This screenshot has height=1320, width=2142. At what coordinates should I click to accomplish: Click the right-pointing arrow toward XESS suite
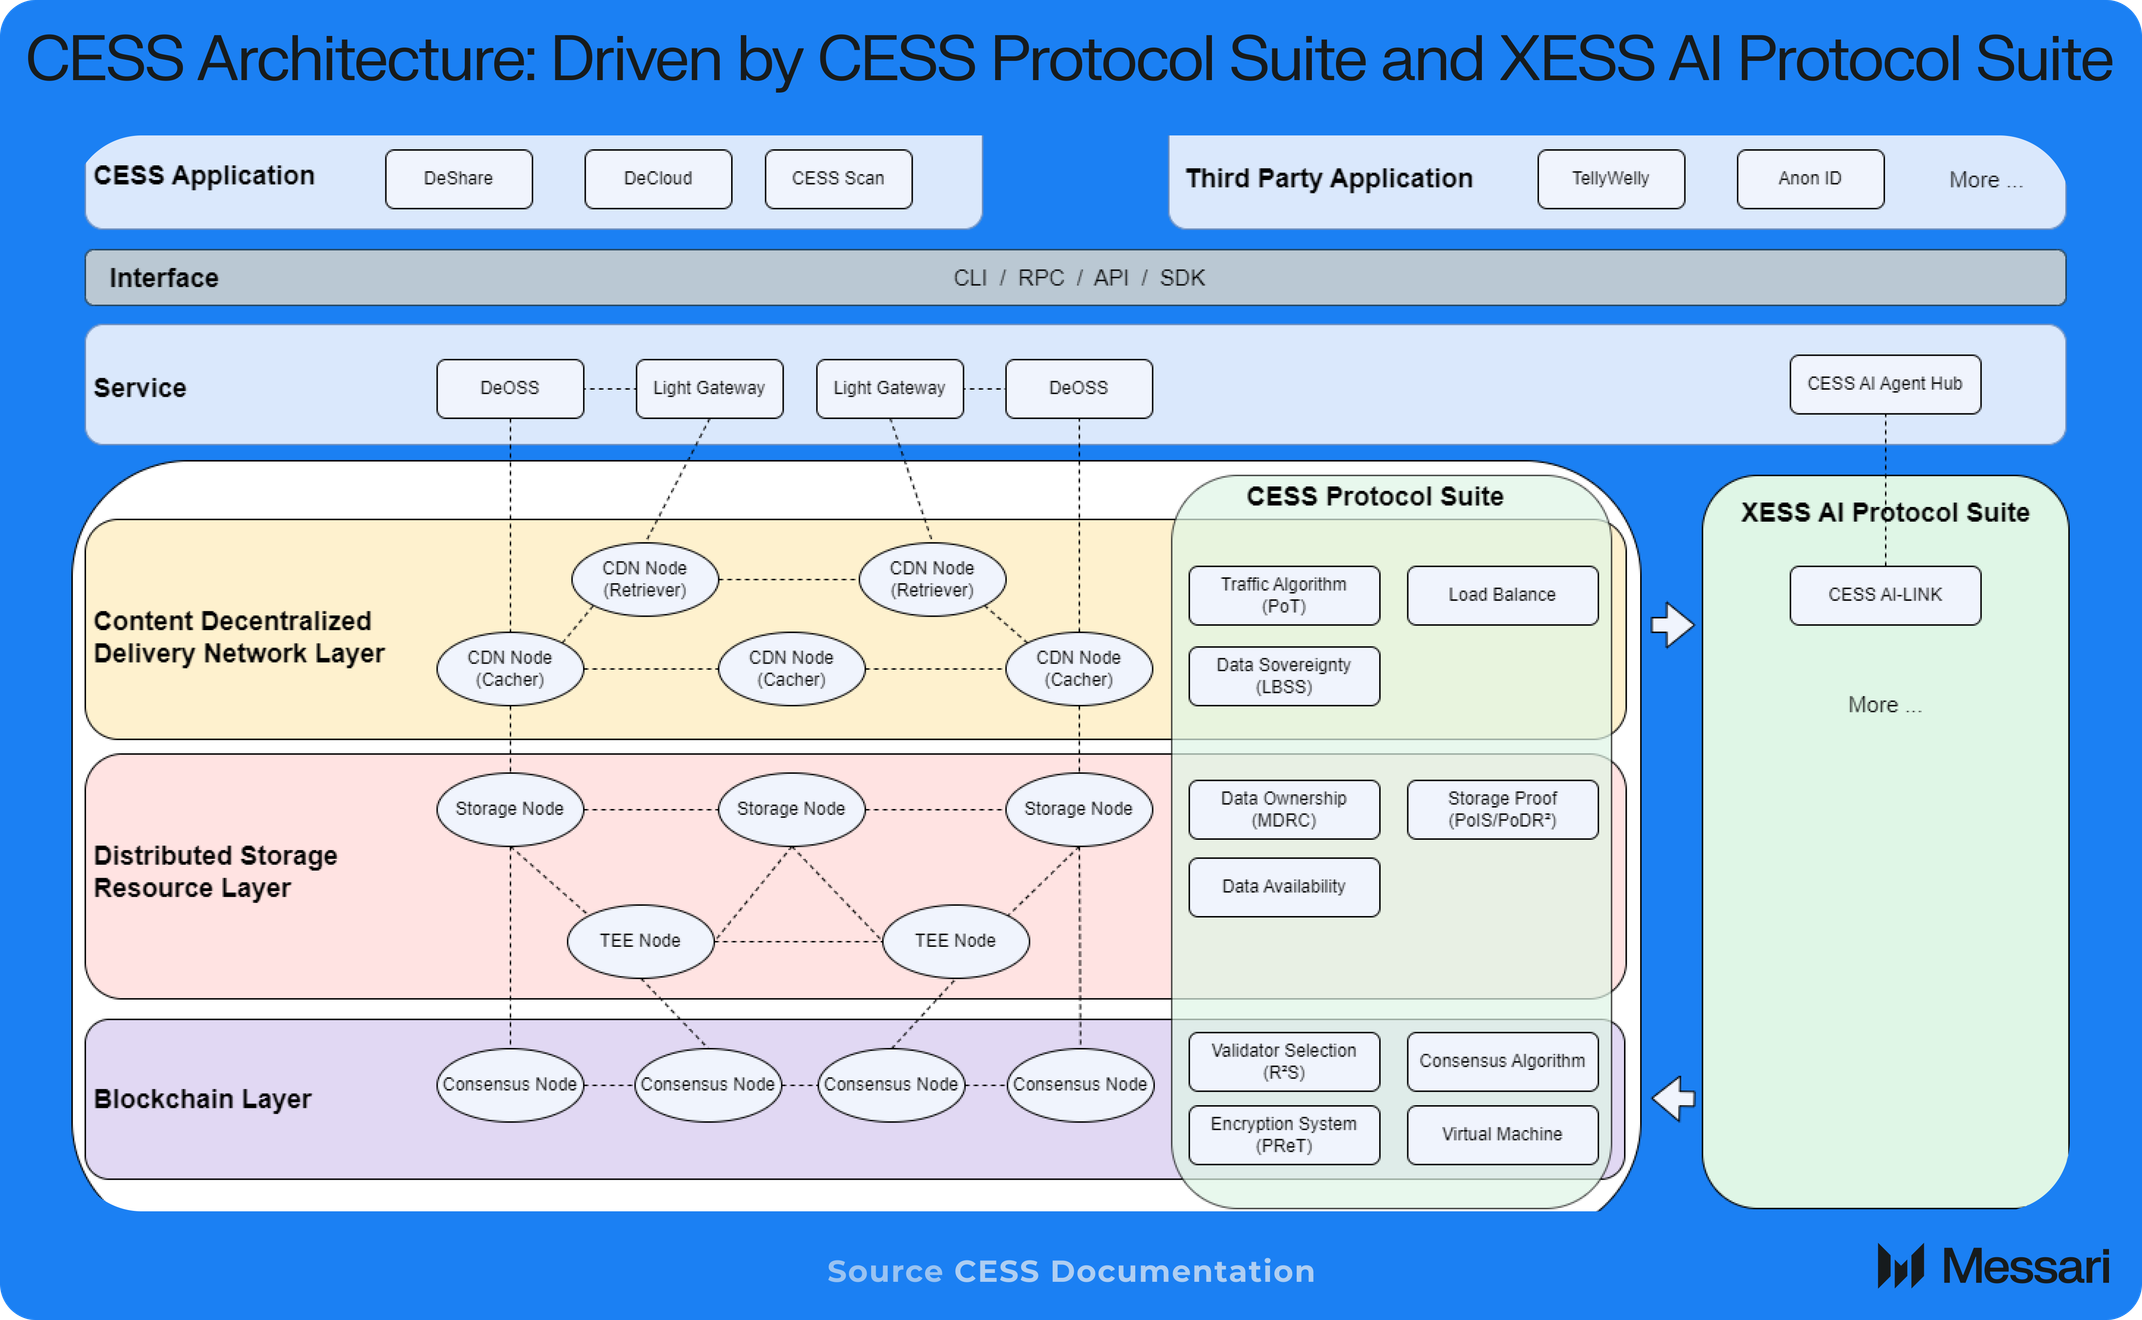(x=1672, y=625)
